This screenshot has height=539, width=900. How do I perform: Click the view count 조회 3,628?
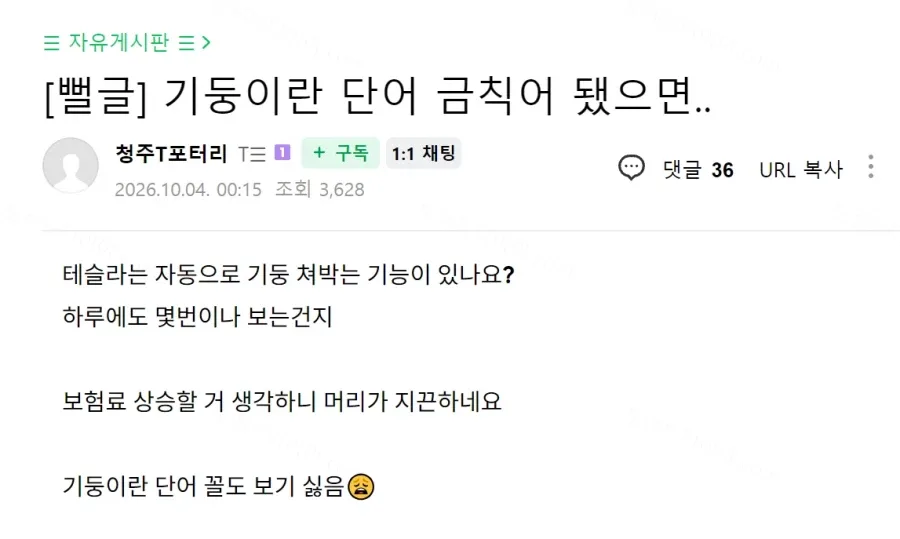point(320,189)
